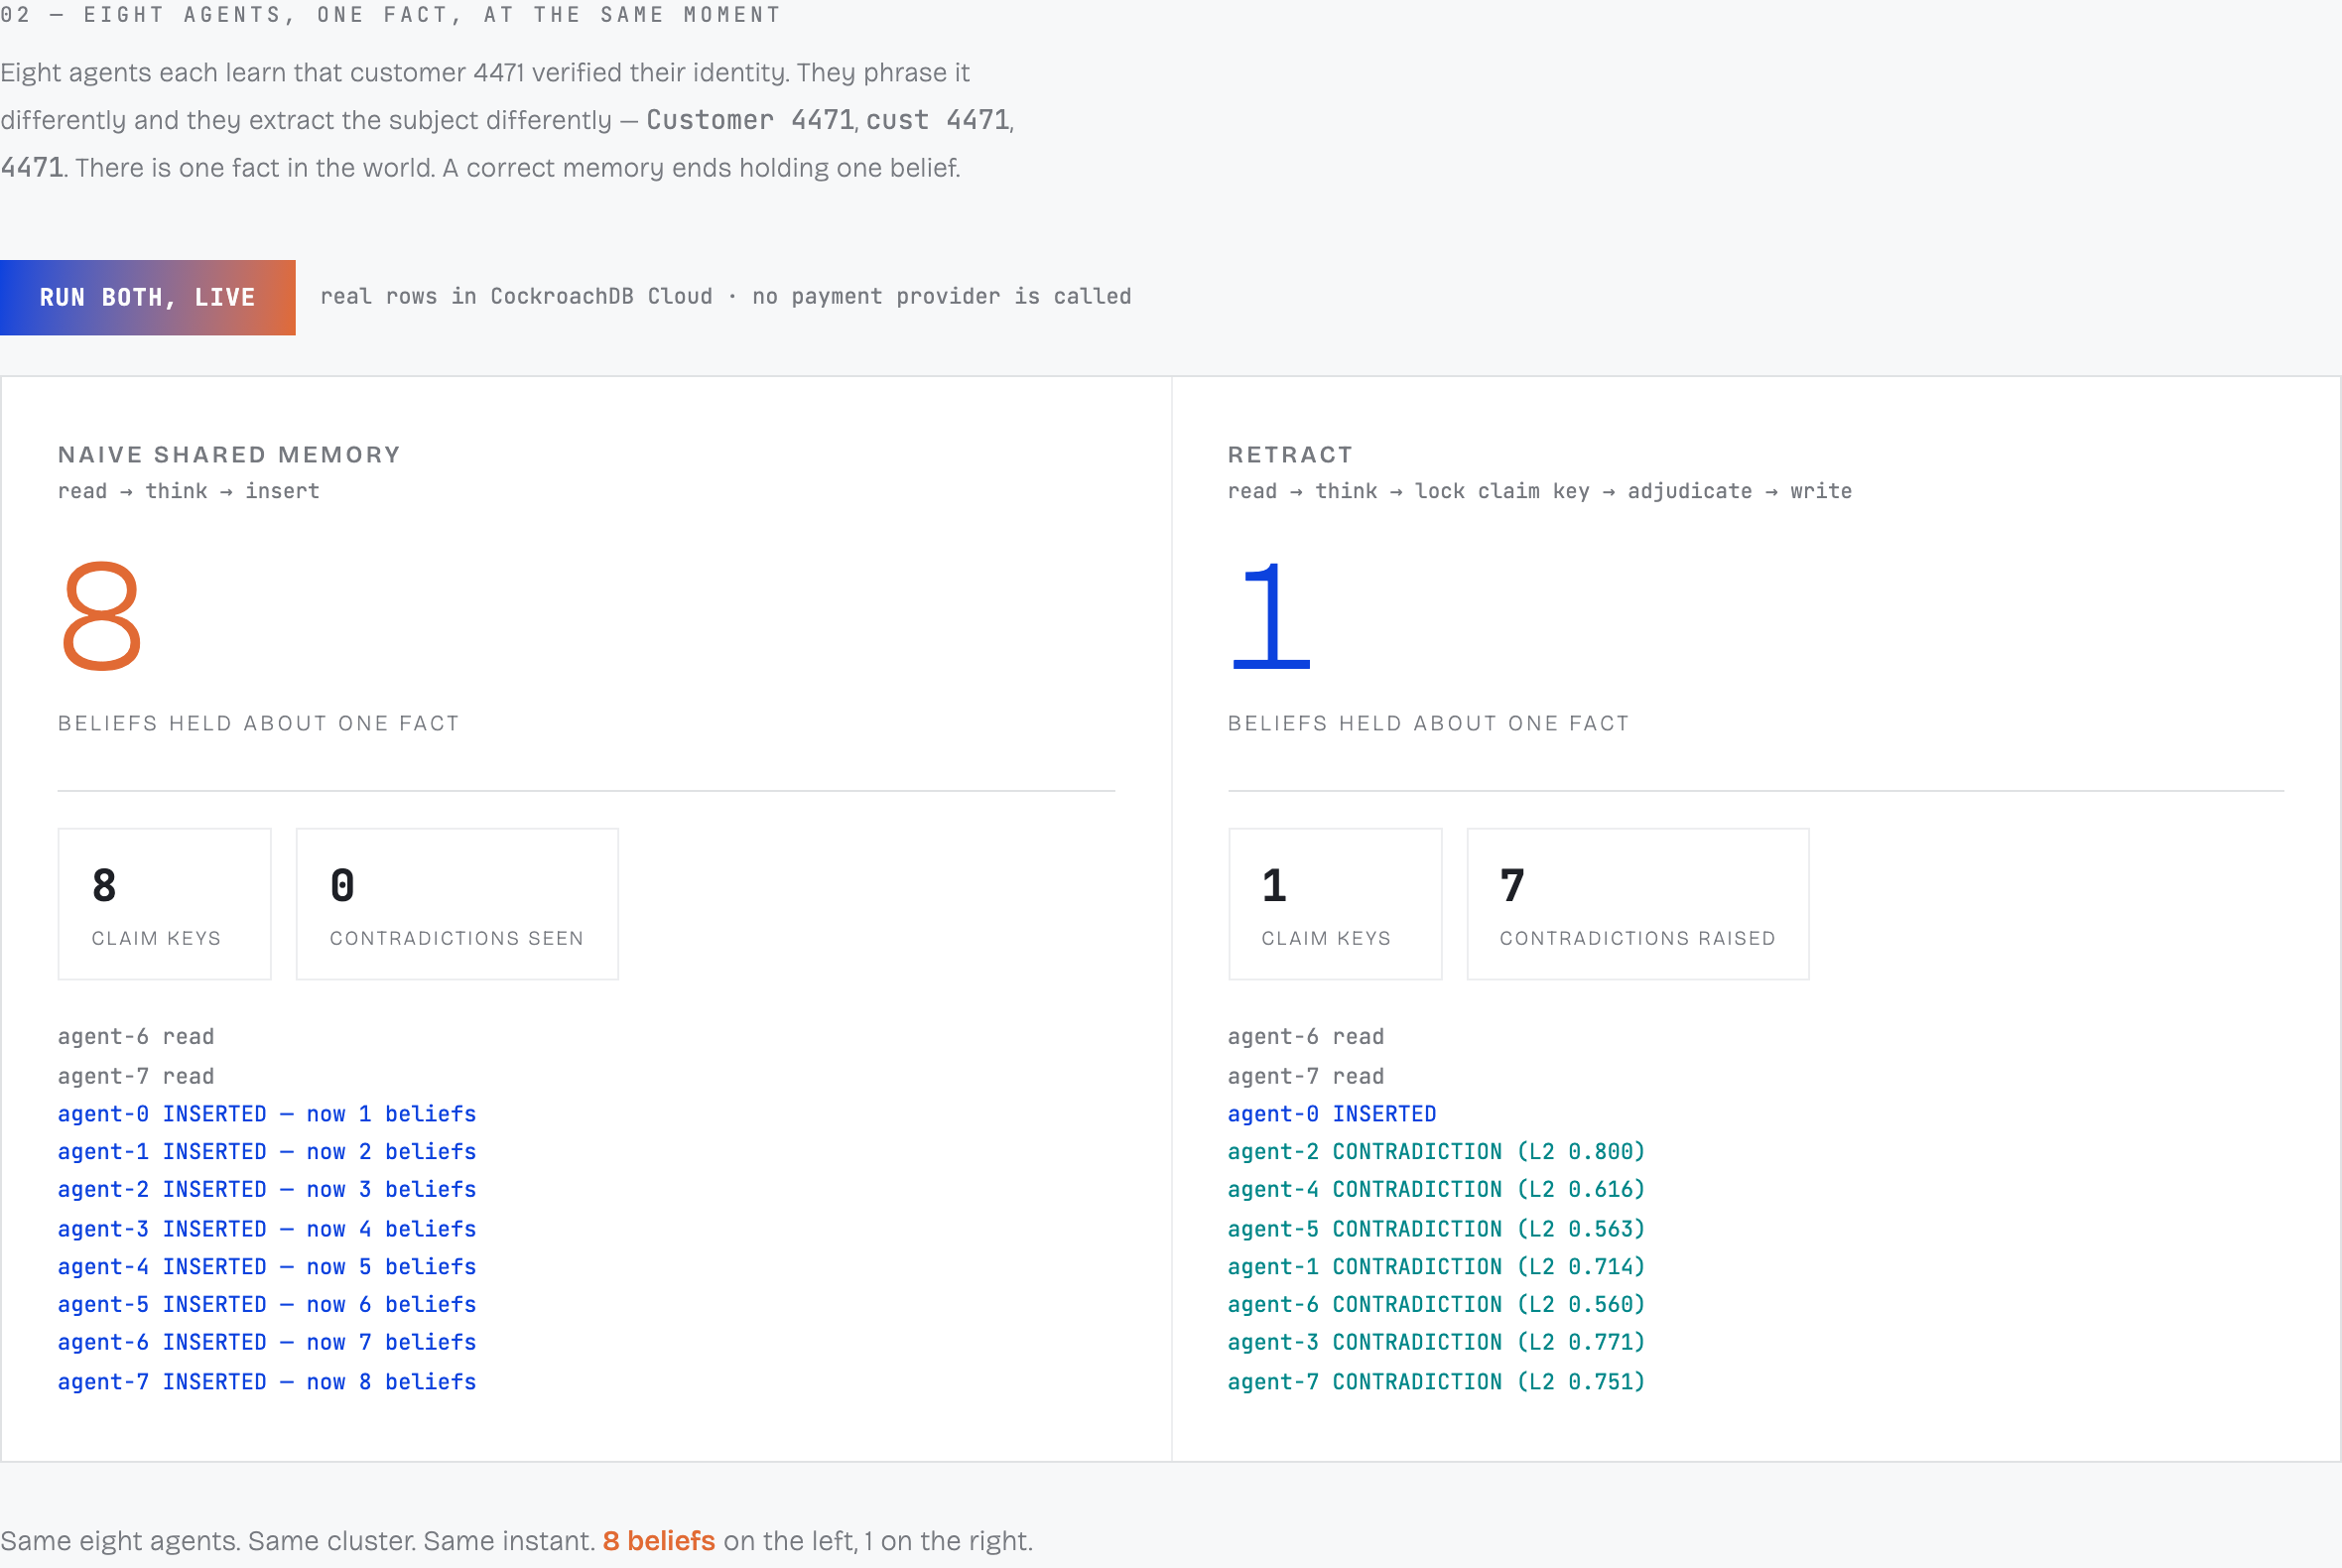Click the 'Customer 4471' code snippet
This screenshot has height=1568, width=2342.
pos(750,120)
